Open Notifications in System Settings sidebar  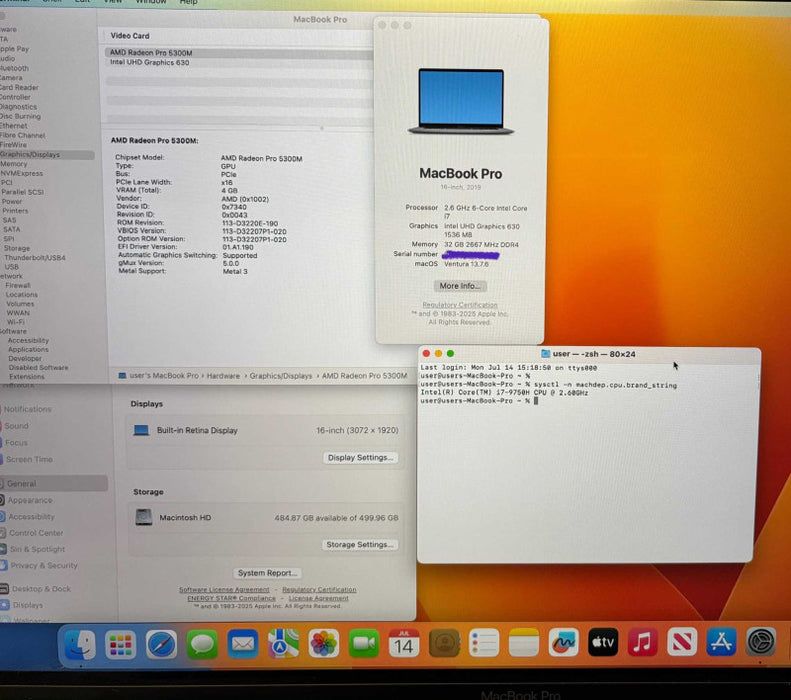pos(28,409)
